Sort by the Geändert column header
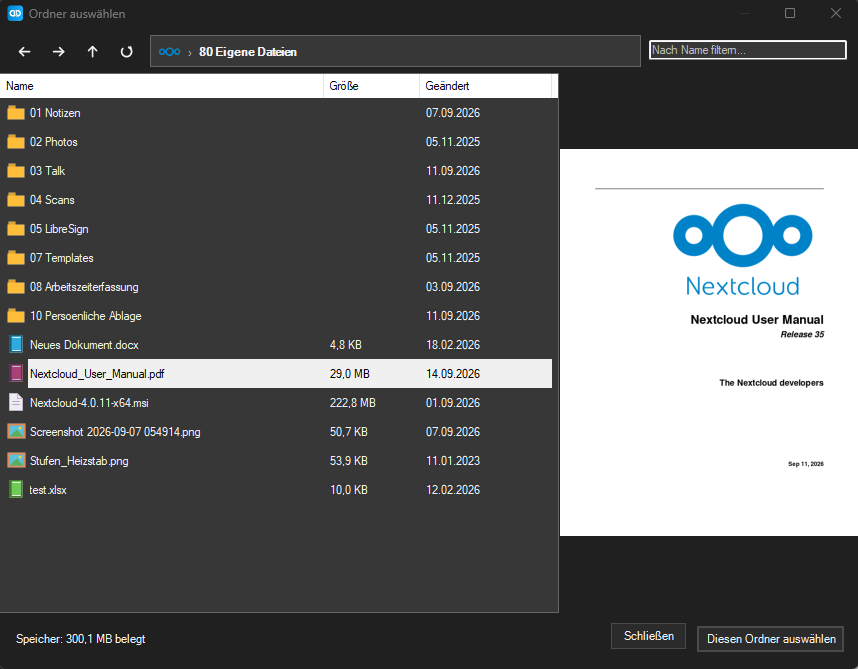The width and height of the screenshot is (858, 669). click(x=485, y=86)
